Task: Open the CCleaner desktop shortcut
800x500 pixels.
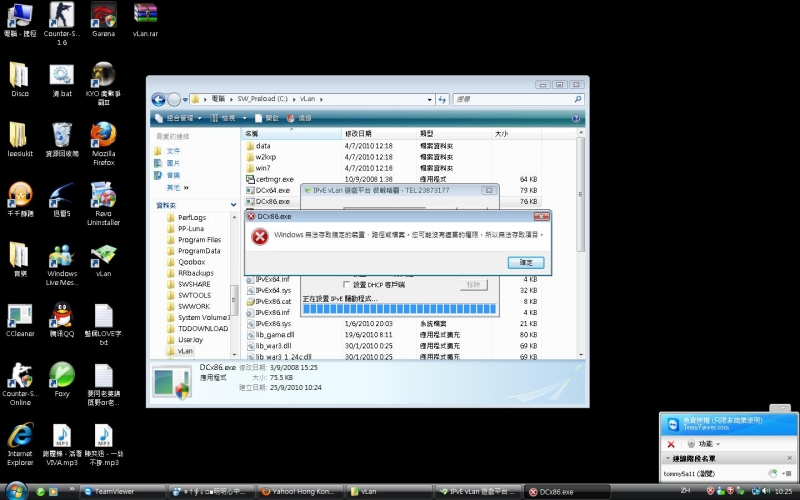Action: point(19,318)
